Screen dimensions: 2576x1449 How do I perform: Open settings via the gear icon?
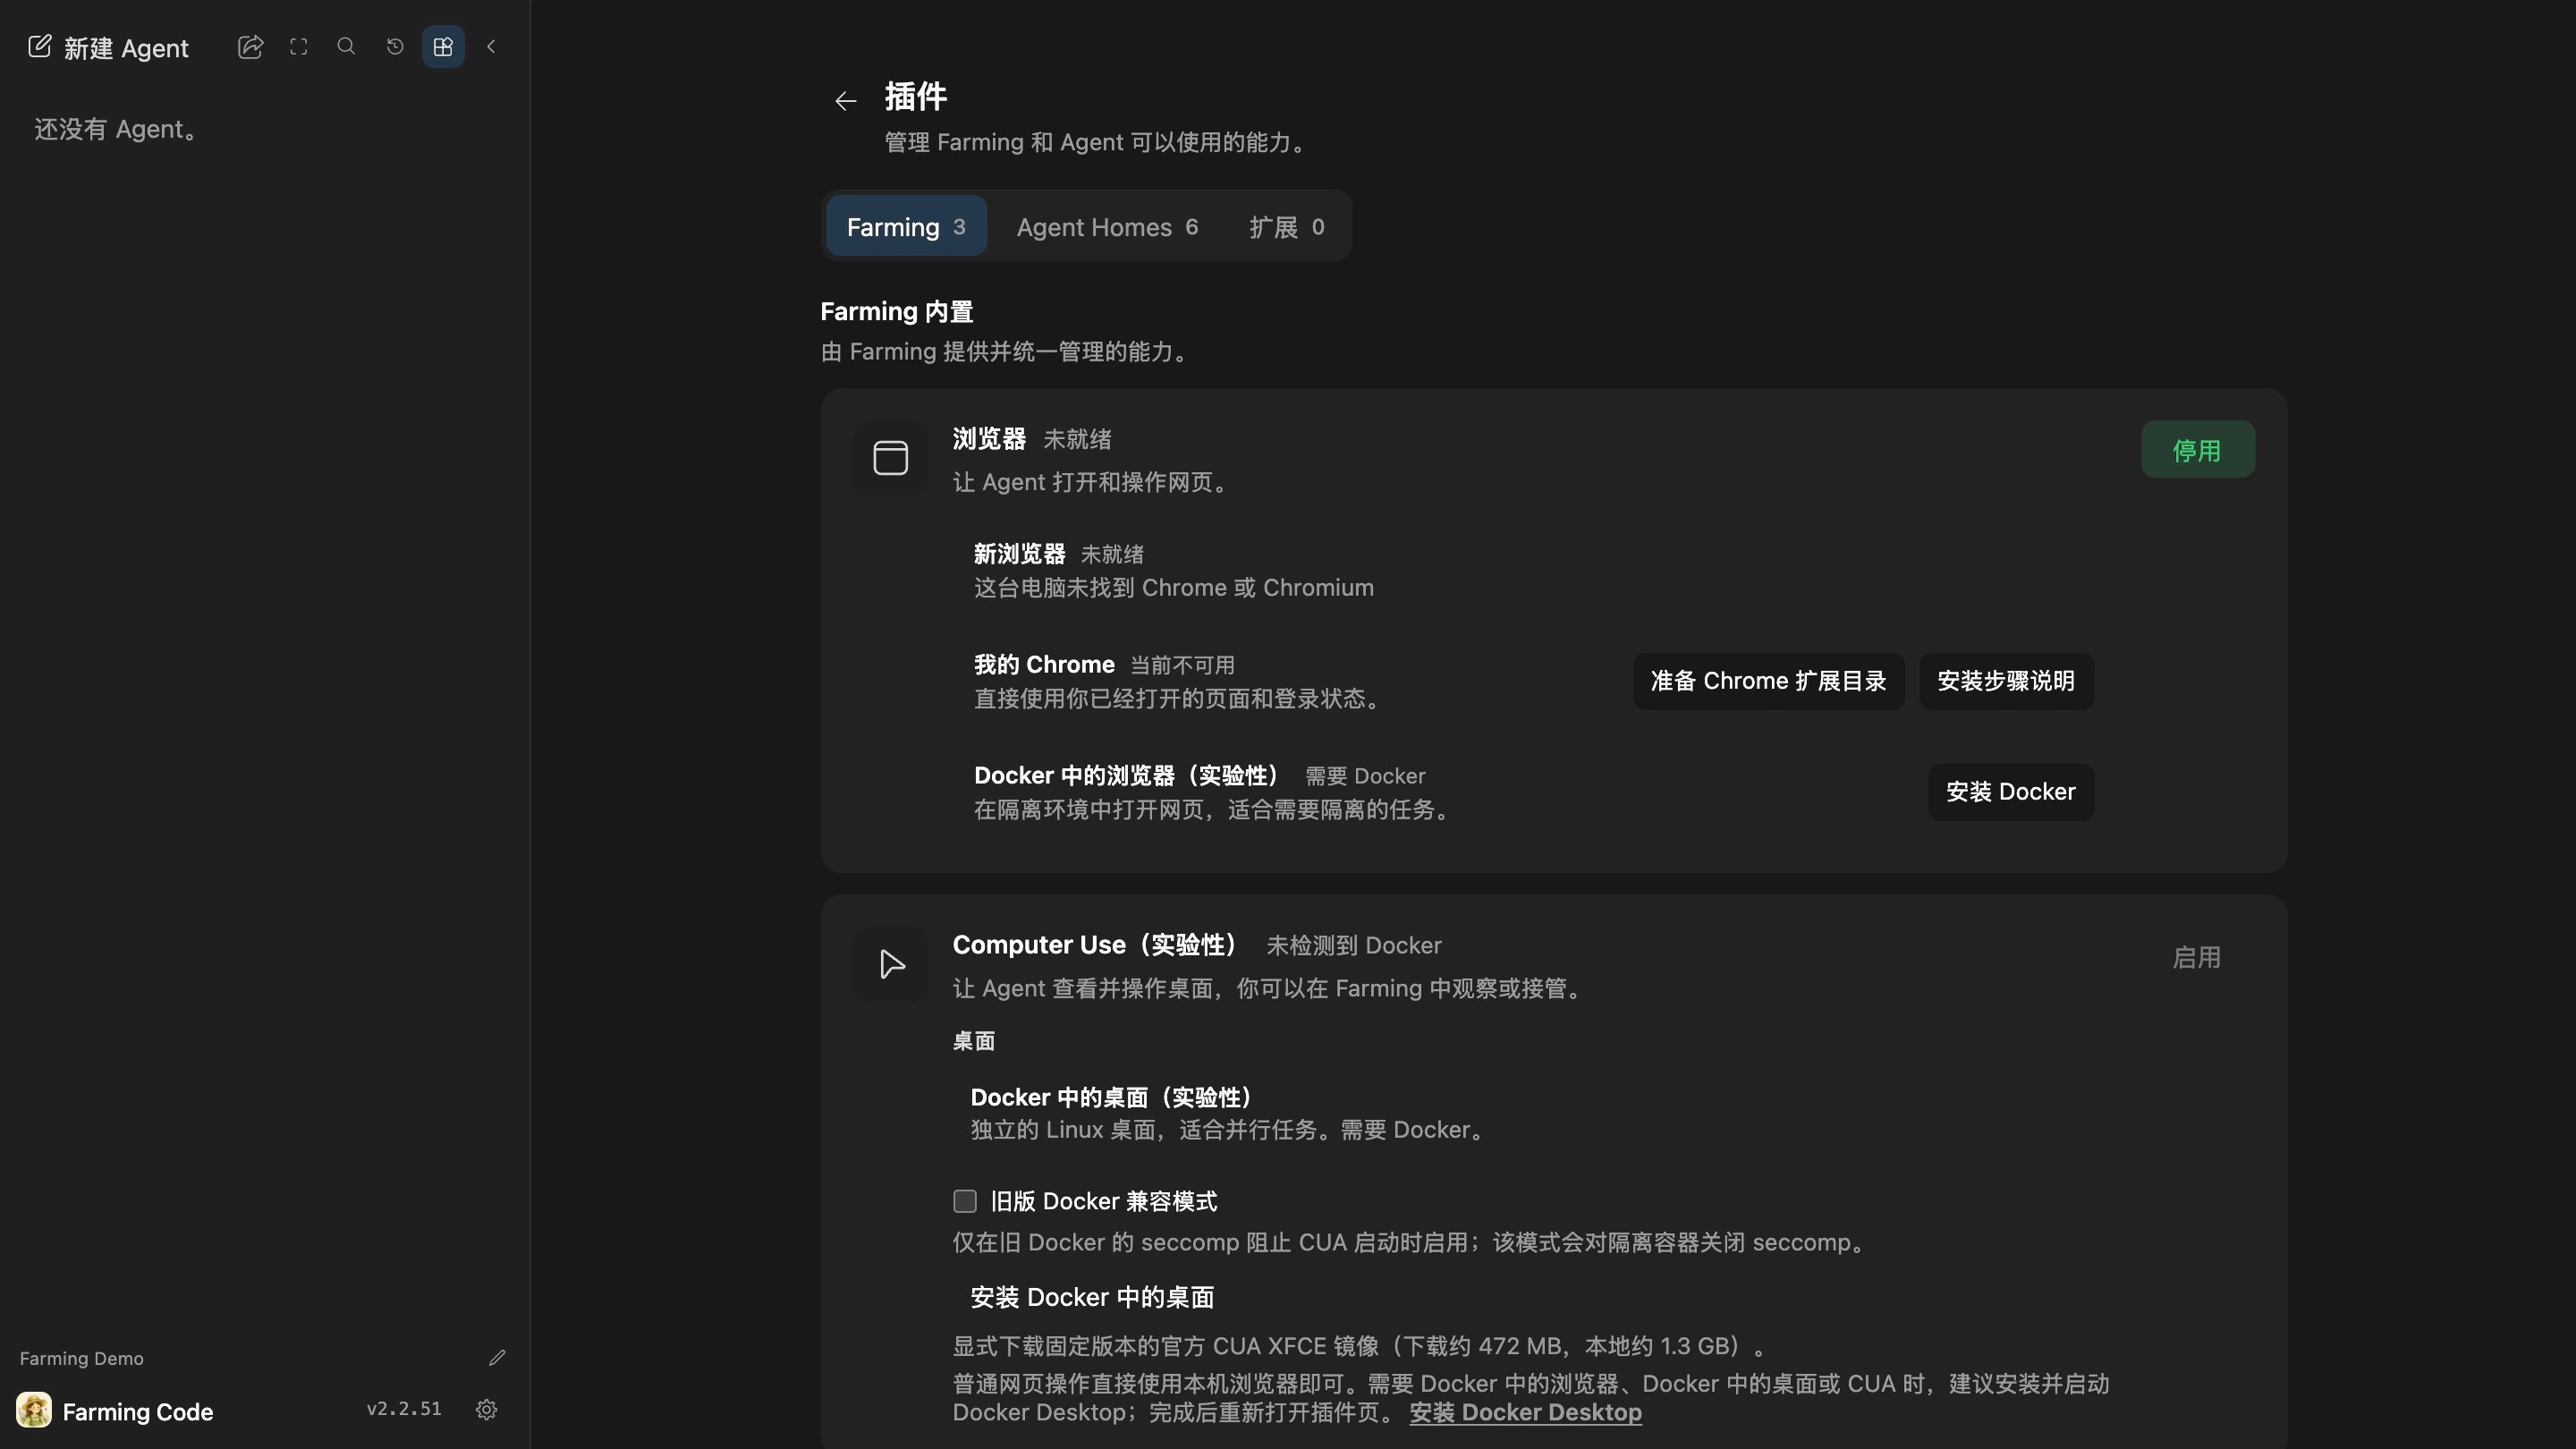(487, 1410)
